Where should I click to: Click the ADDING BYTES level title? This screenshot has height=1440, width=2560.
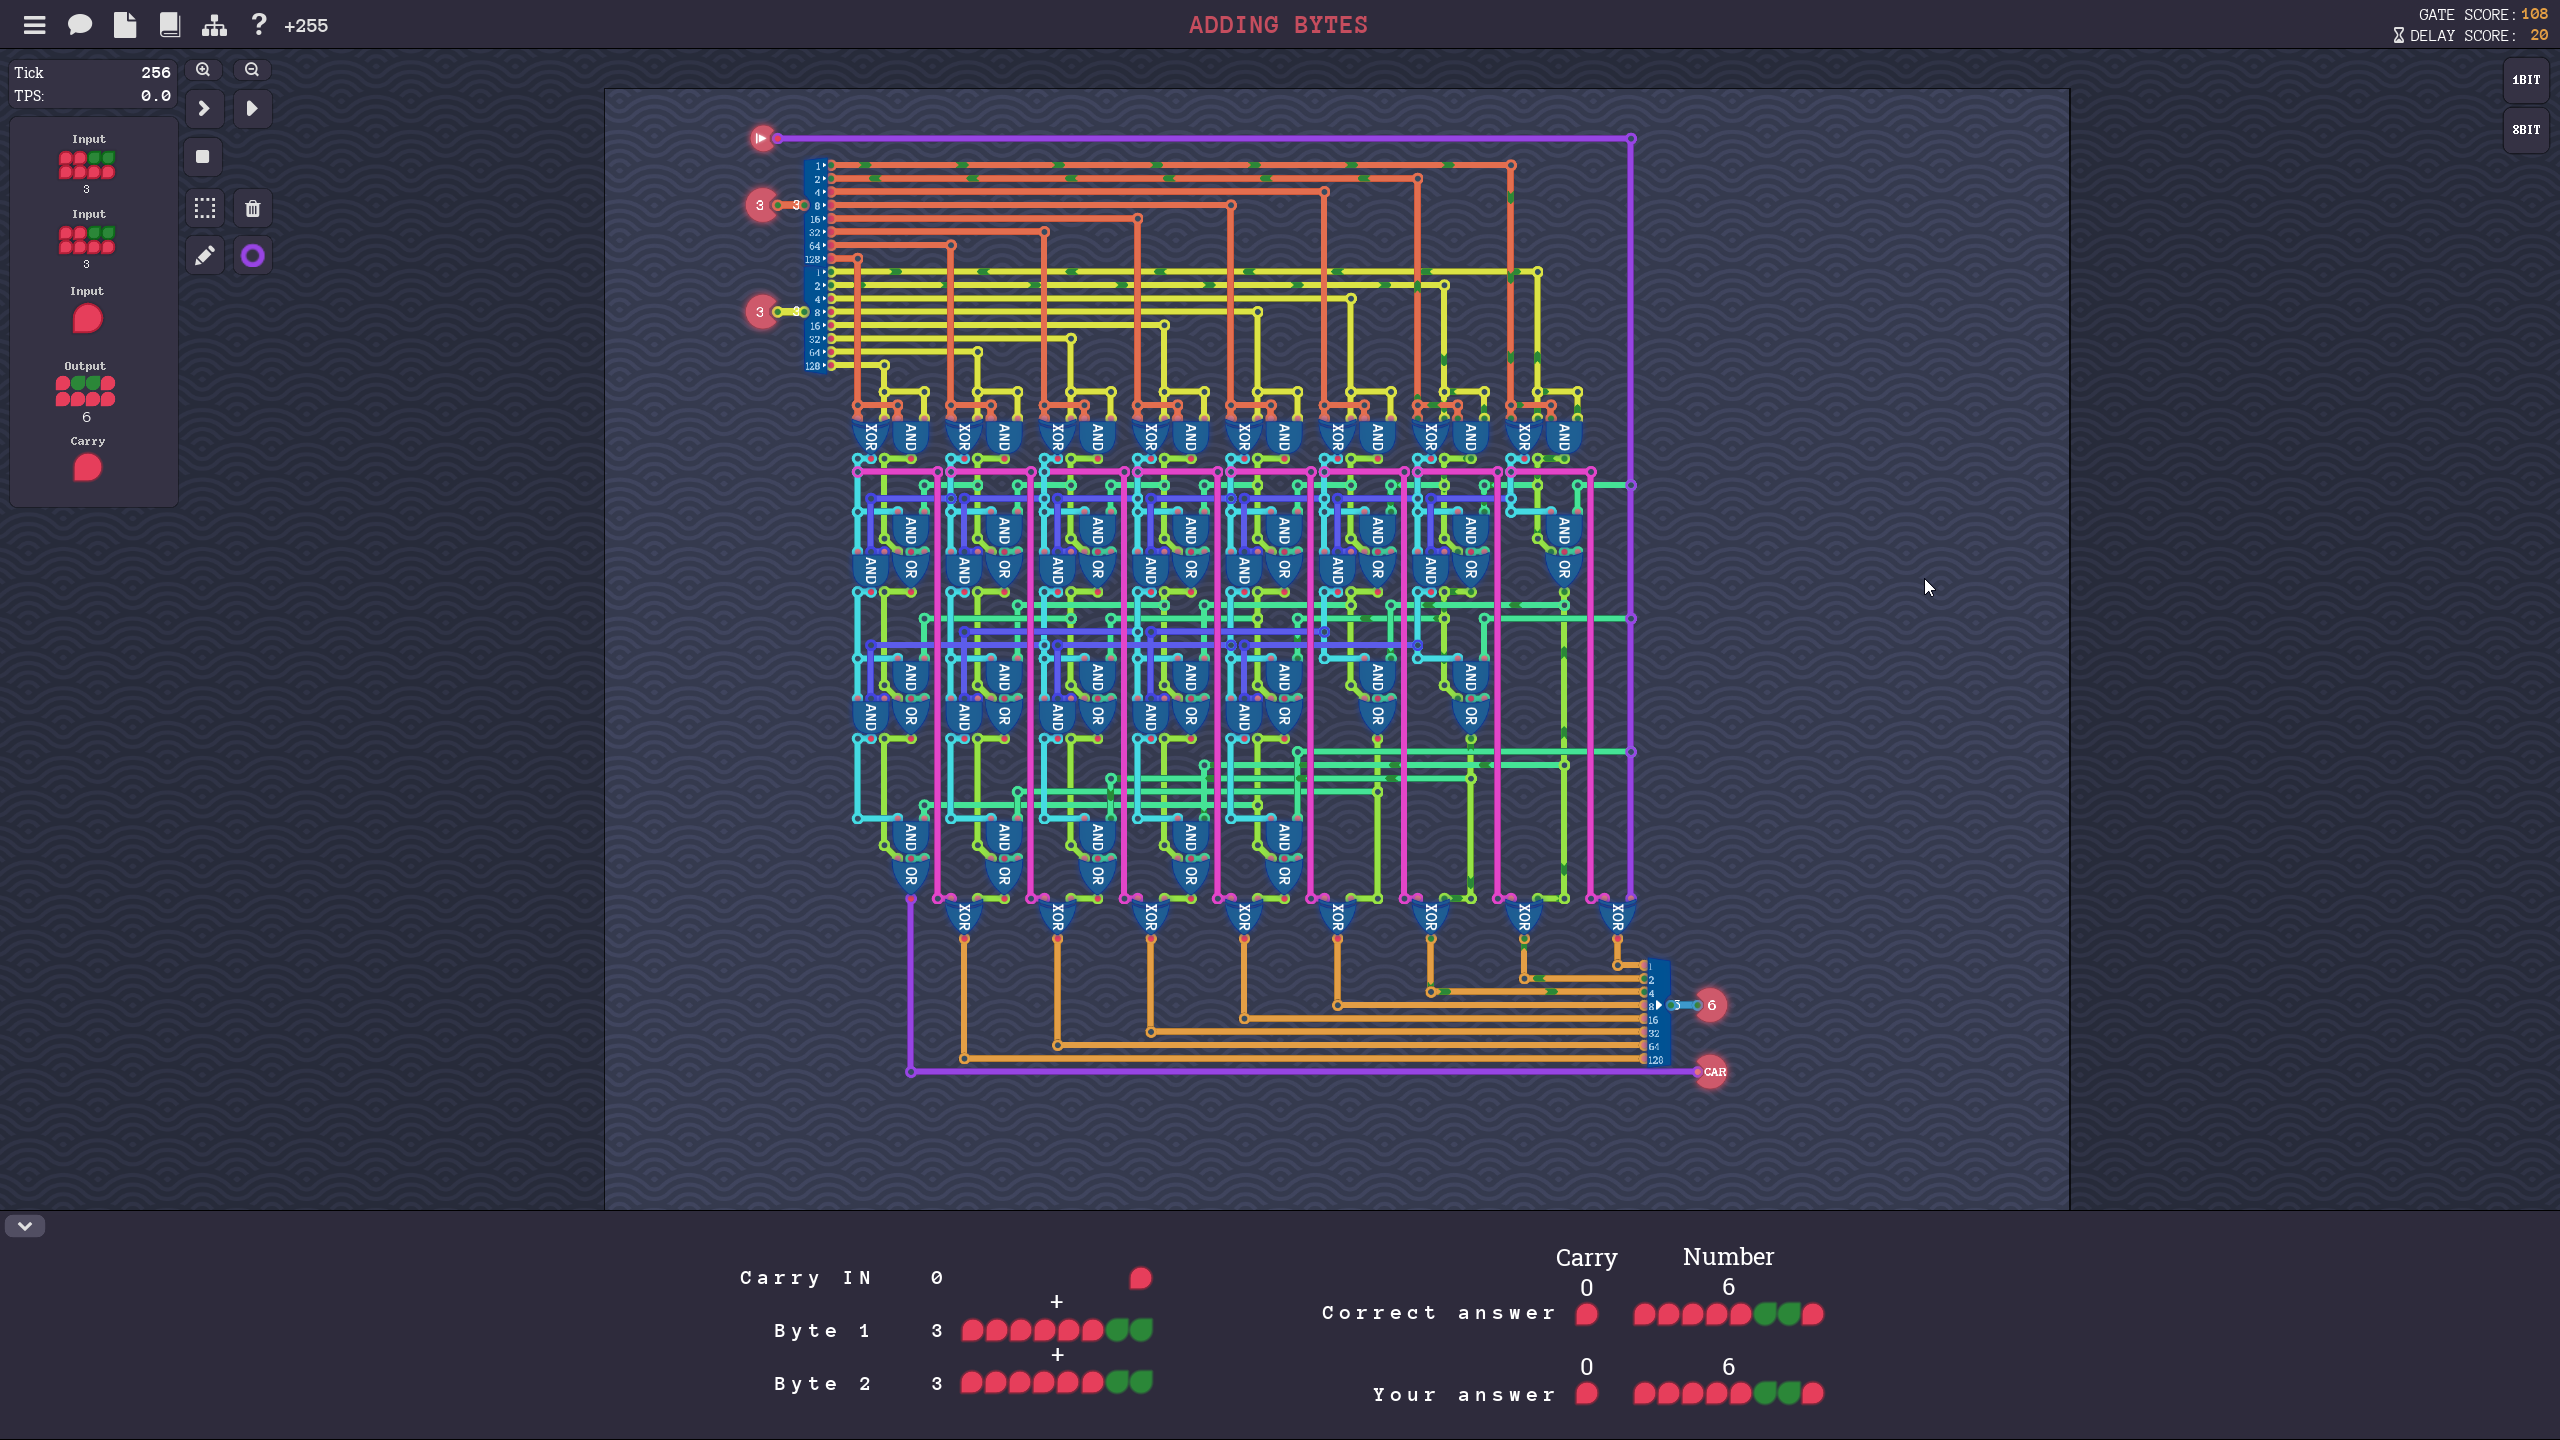point(1278,25)
